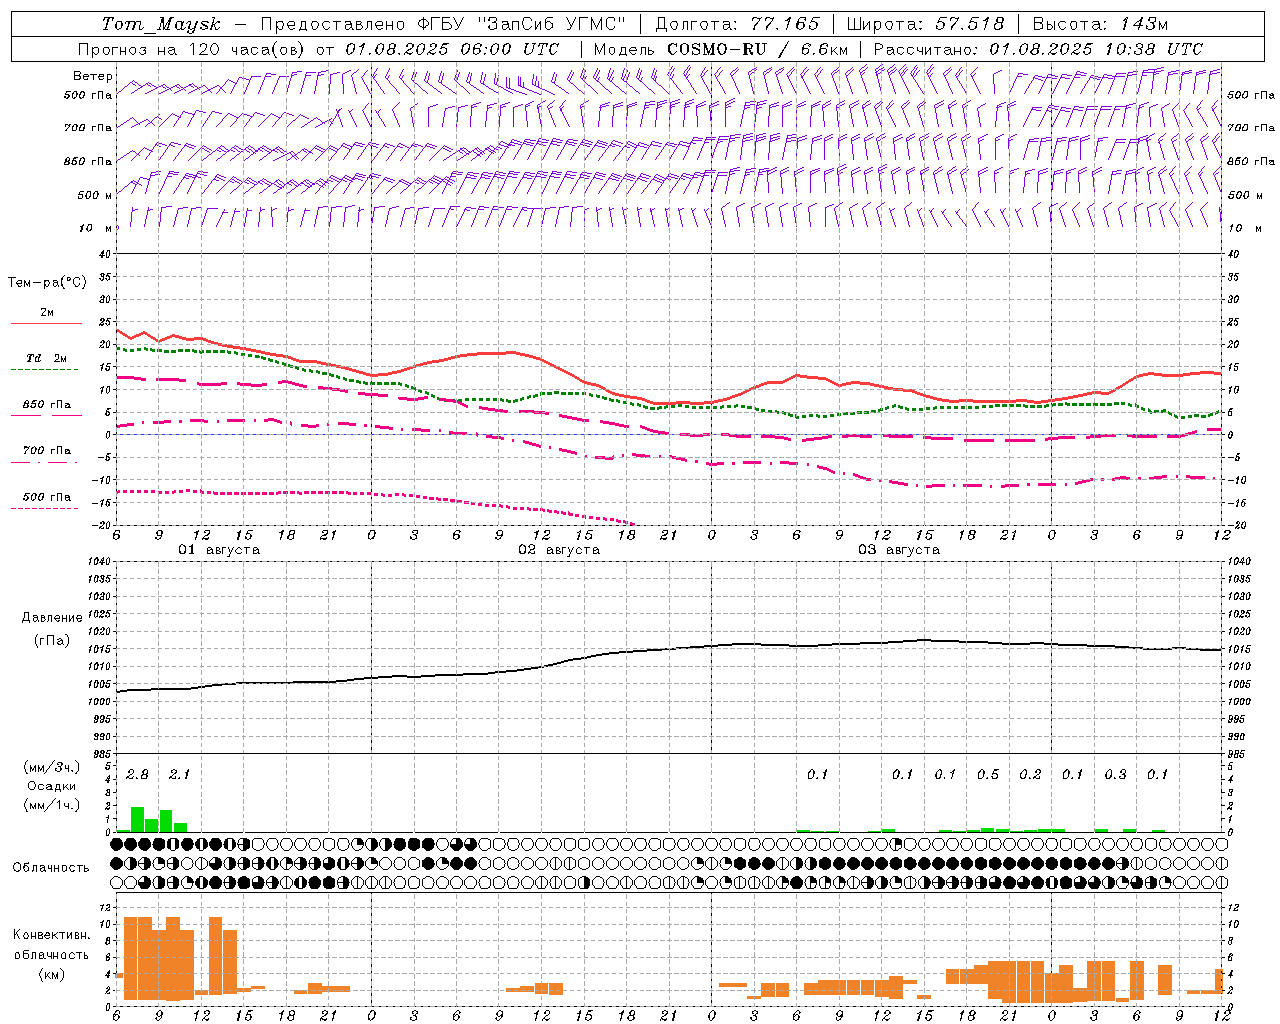Click the Модель COSMO-RU / 6.6км text

click(x=720, y=49)
